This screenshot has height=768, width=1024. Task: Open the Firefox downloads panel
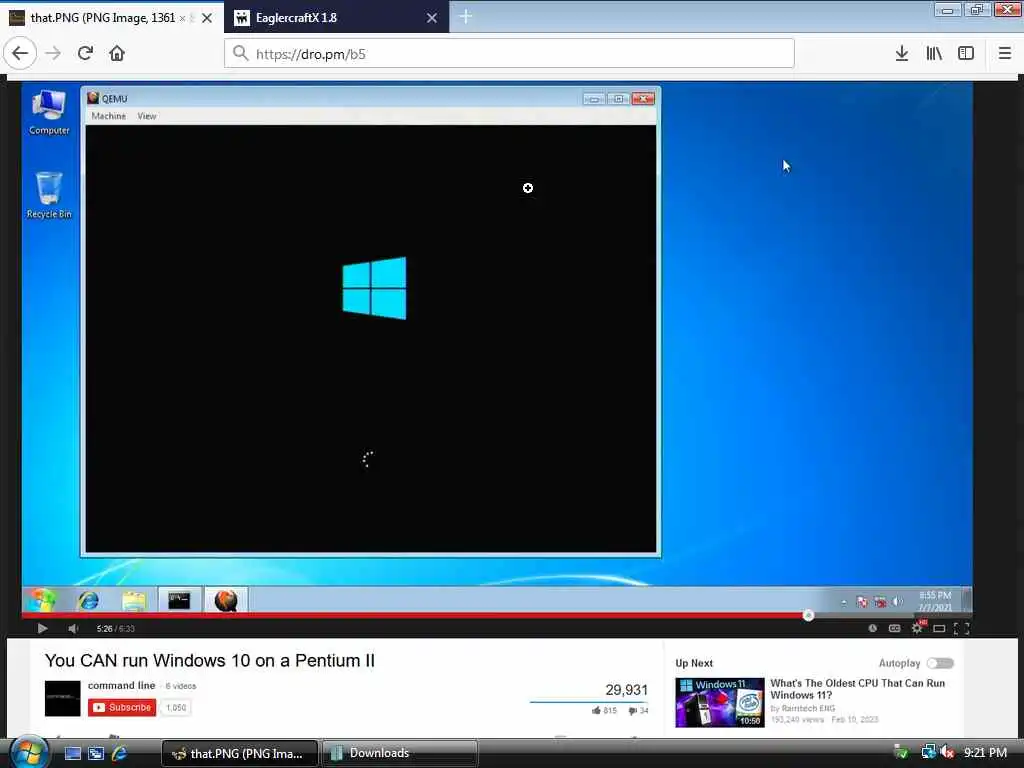pos(901,54)
